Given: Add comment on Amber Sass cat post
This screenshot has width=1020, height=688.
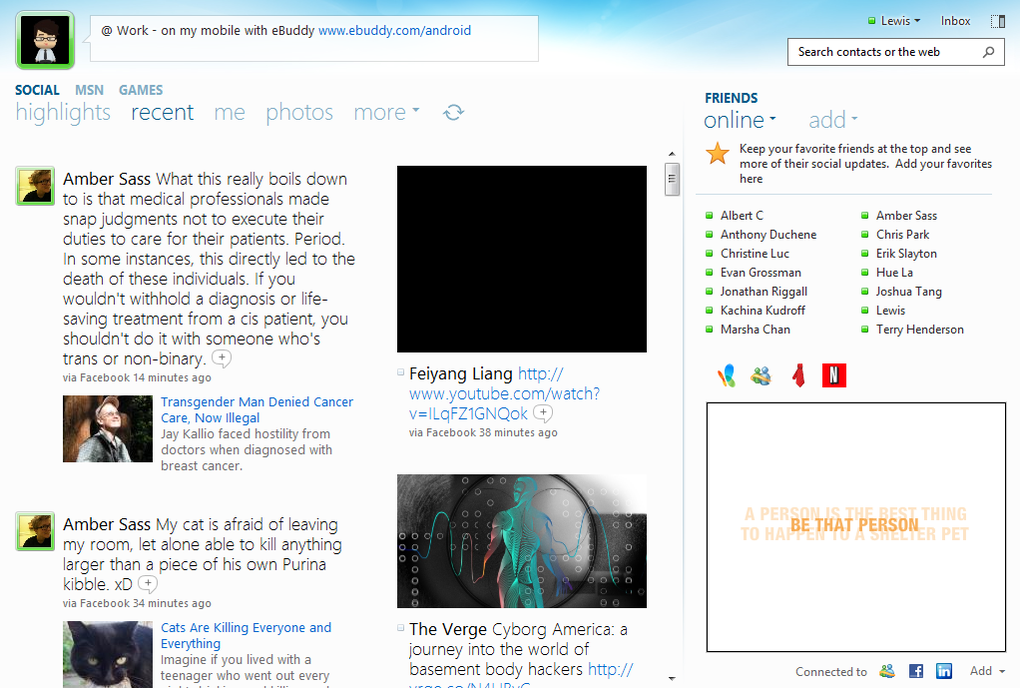Looking at the screenshot, I should [x=148, y=583].
